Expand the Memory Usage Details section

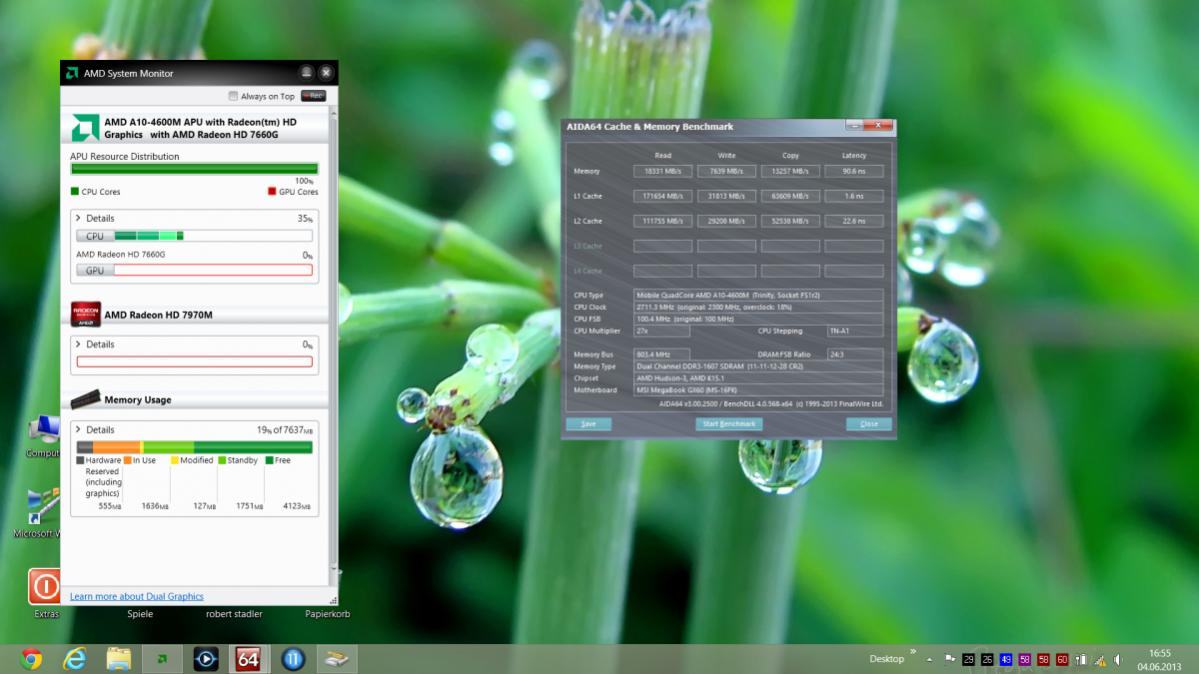click(x=78, y=429)
